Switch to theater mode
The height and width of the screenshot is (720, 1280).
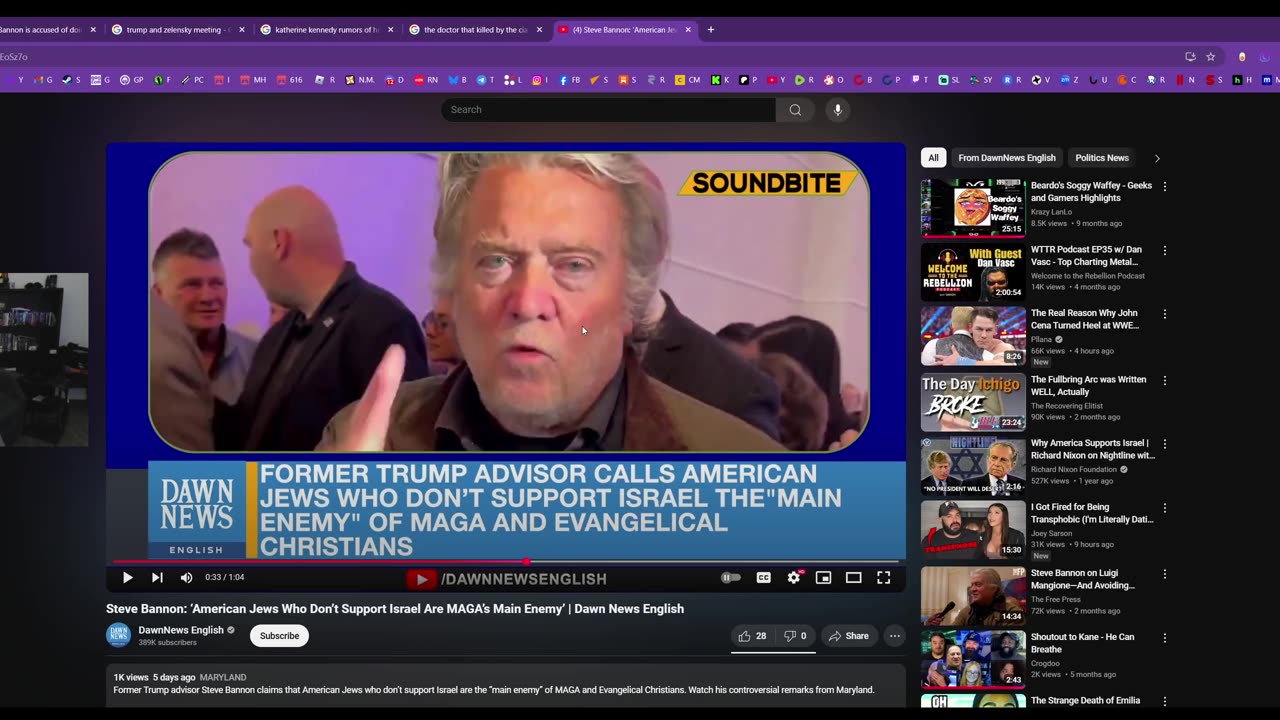(x=853, y=577)
